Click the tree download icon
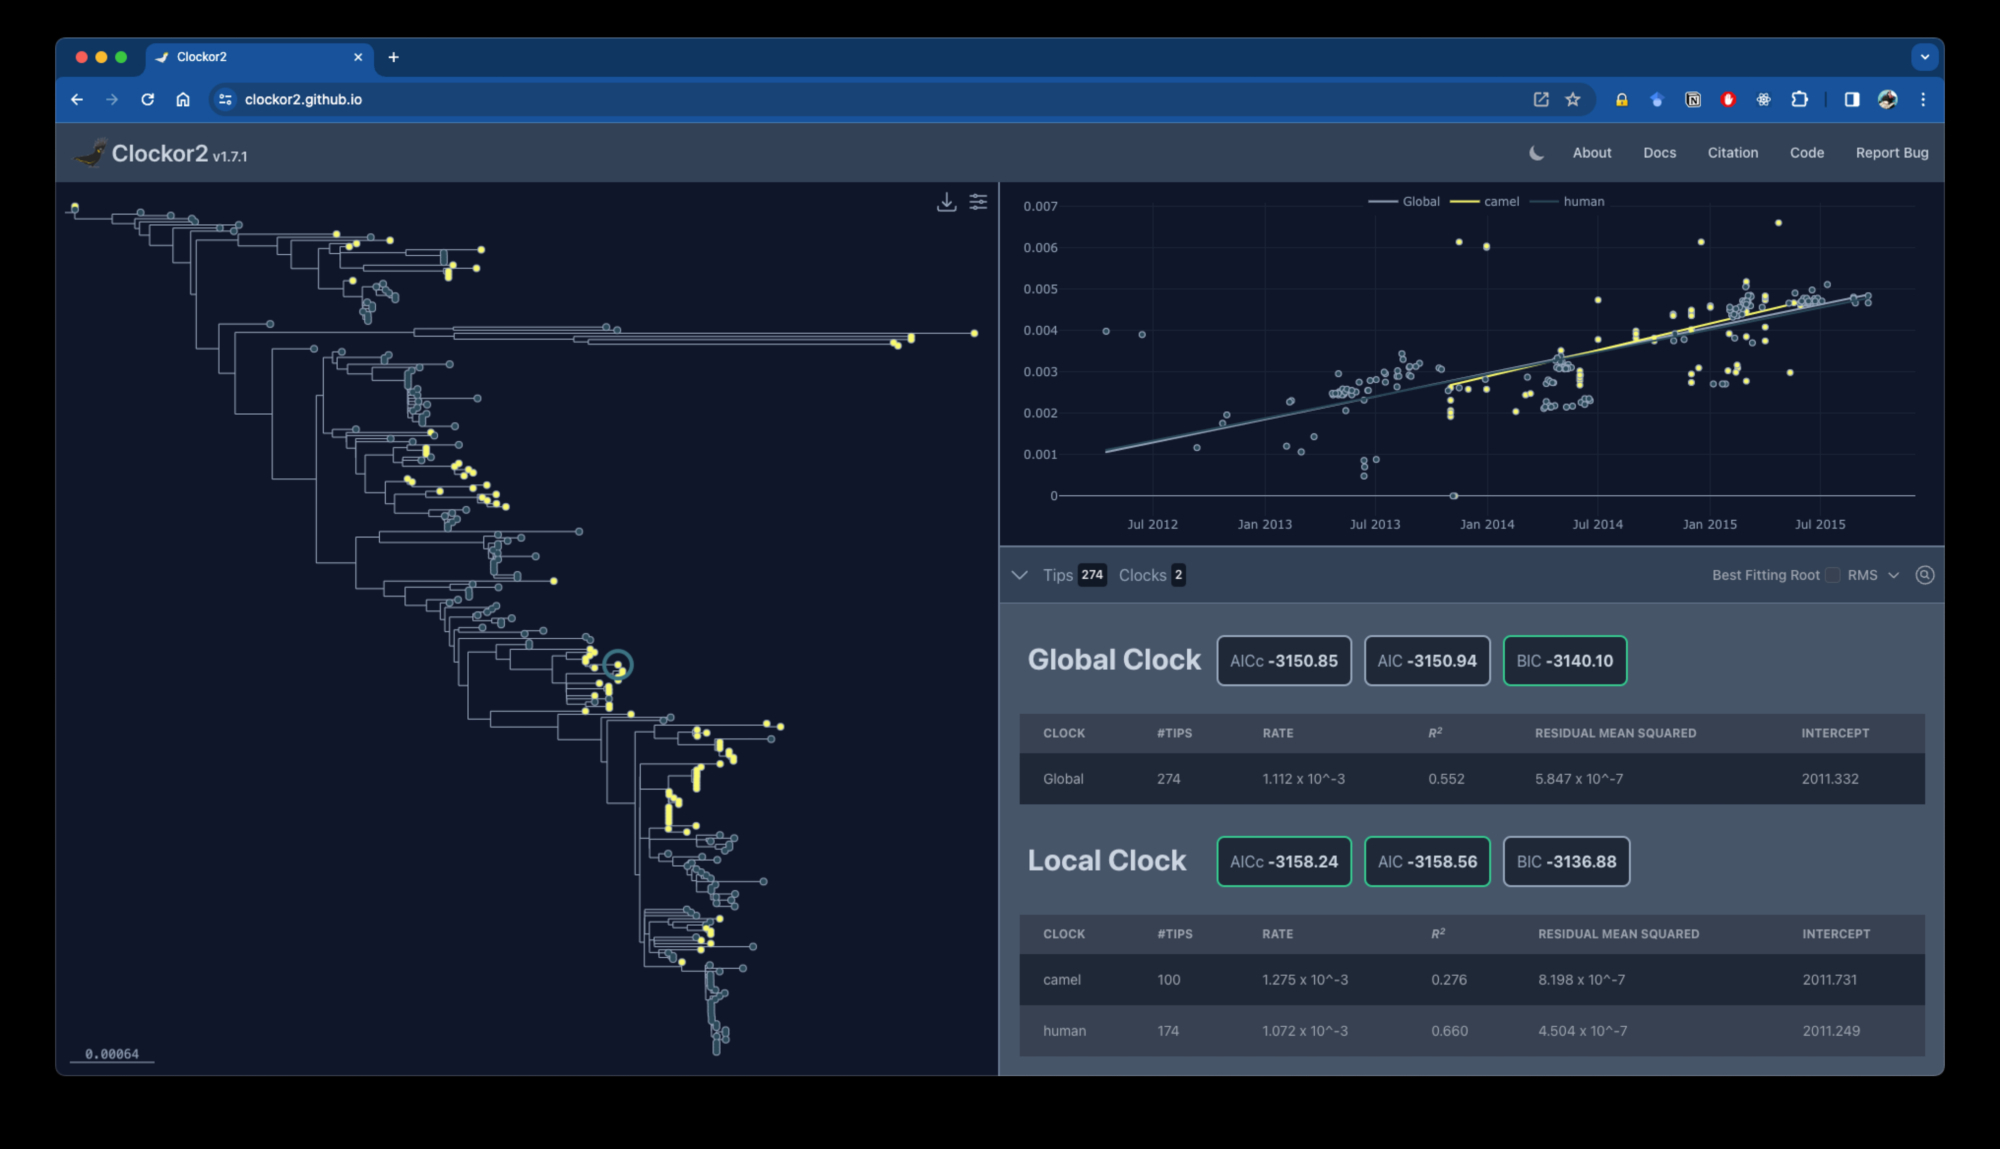 [x=946, y=203]
